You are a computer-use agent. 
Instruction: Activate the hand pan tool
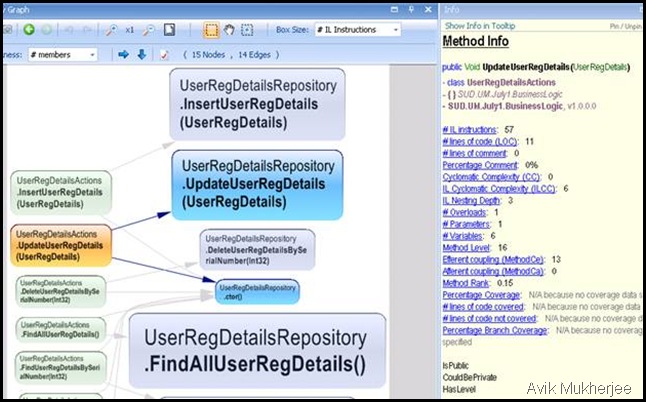coord(229,30)
